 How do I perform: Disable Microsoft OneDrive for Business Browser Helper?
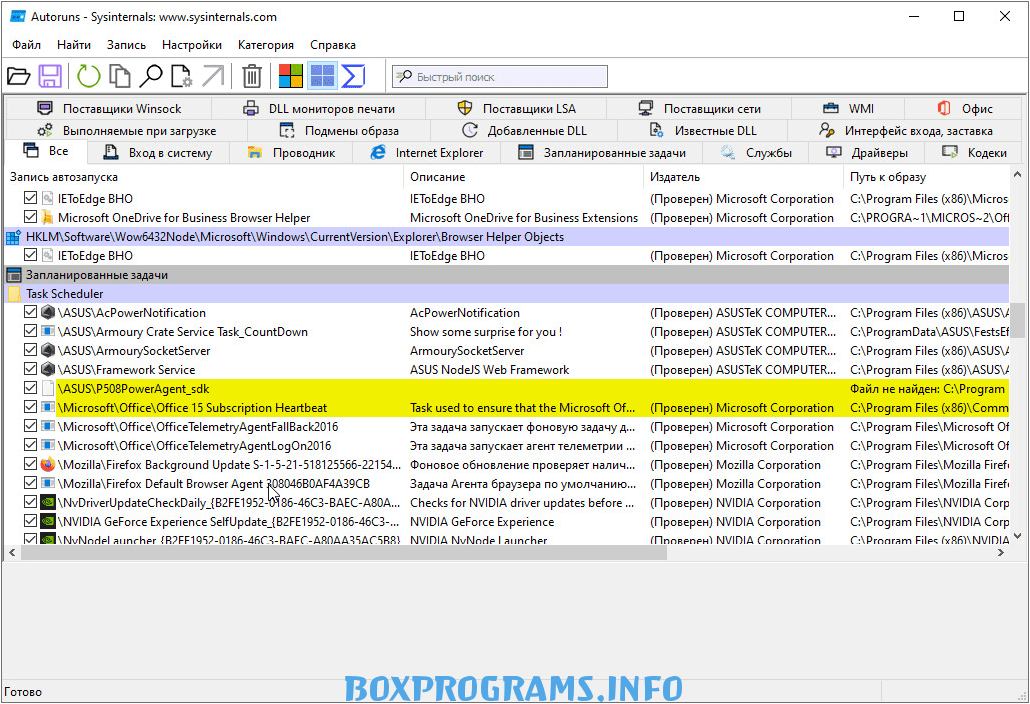[x=31, y=218]
